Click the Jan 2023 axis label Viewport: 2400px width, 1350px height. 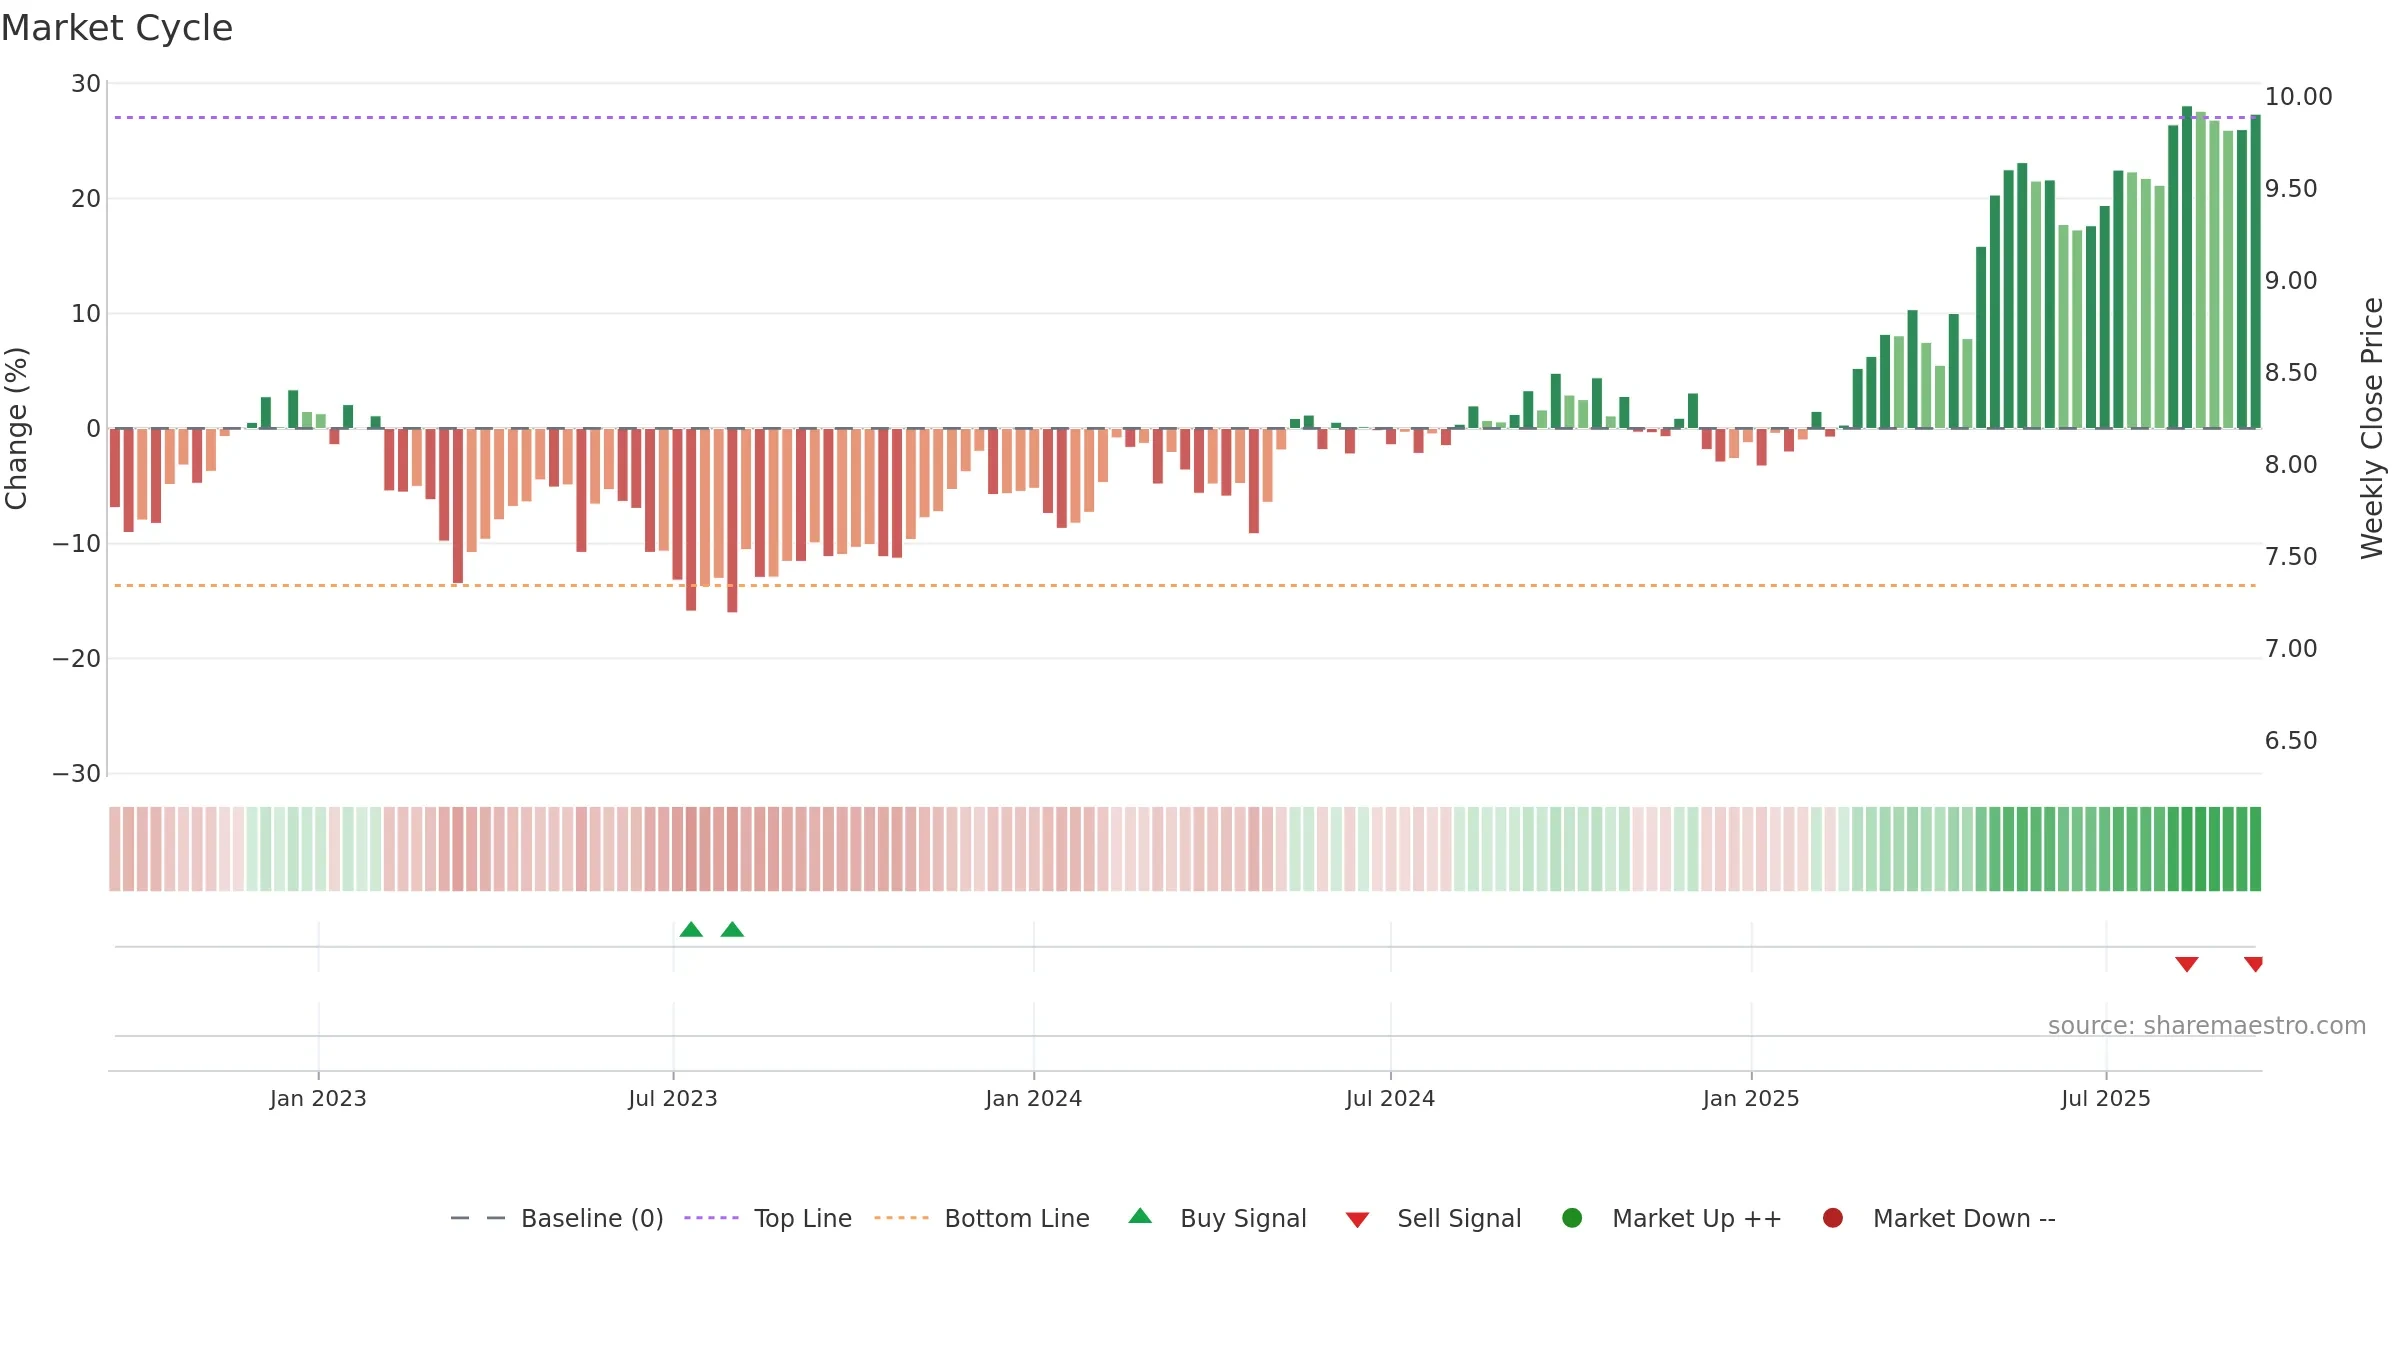[x=318, y=1099]
